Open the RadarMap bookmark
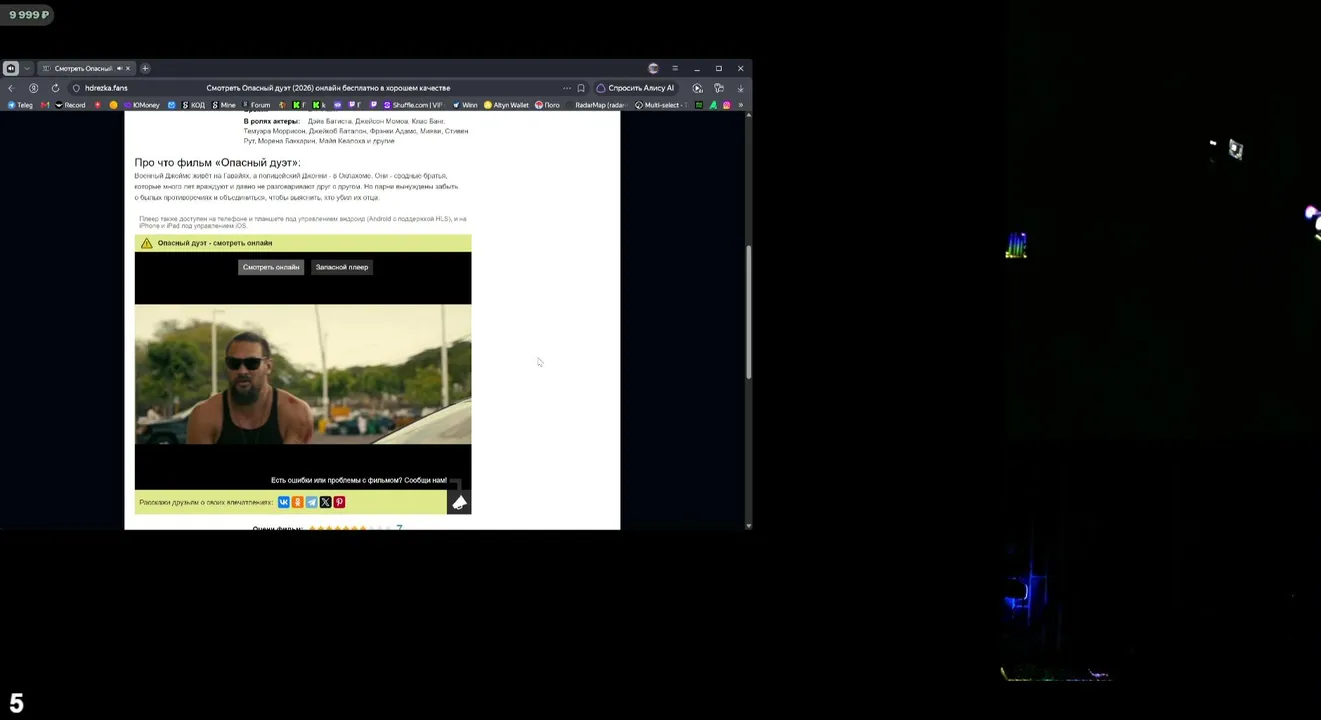Image resolution: width=1321 pixels, height=720 pixels. pos(596,105)
